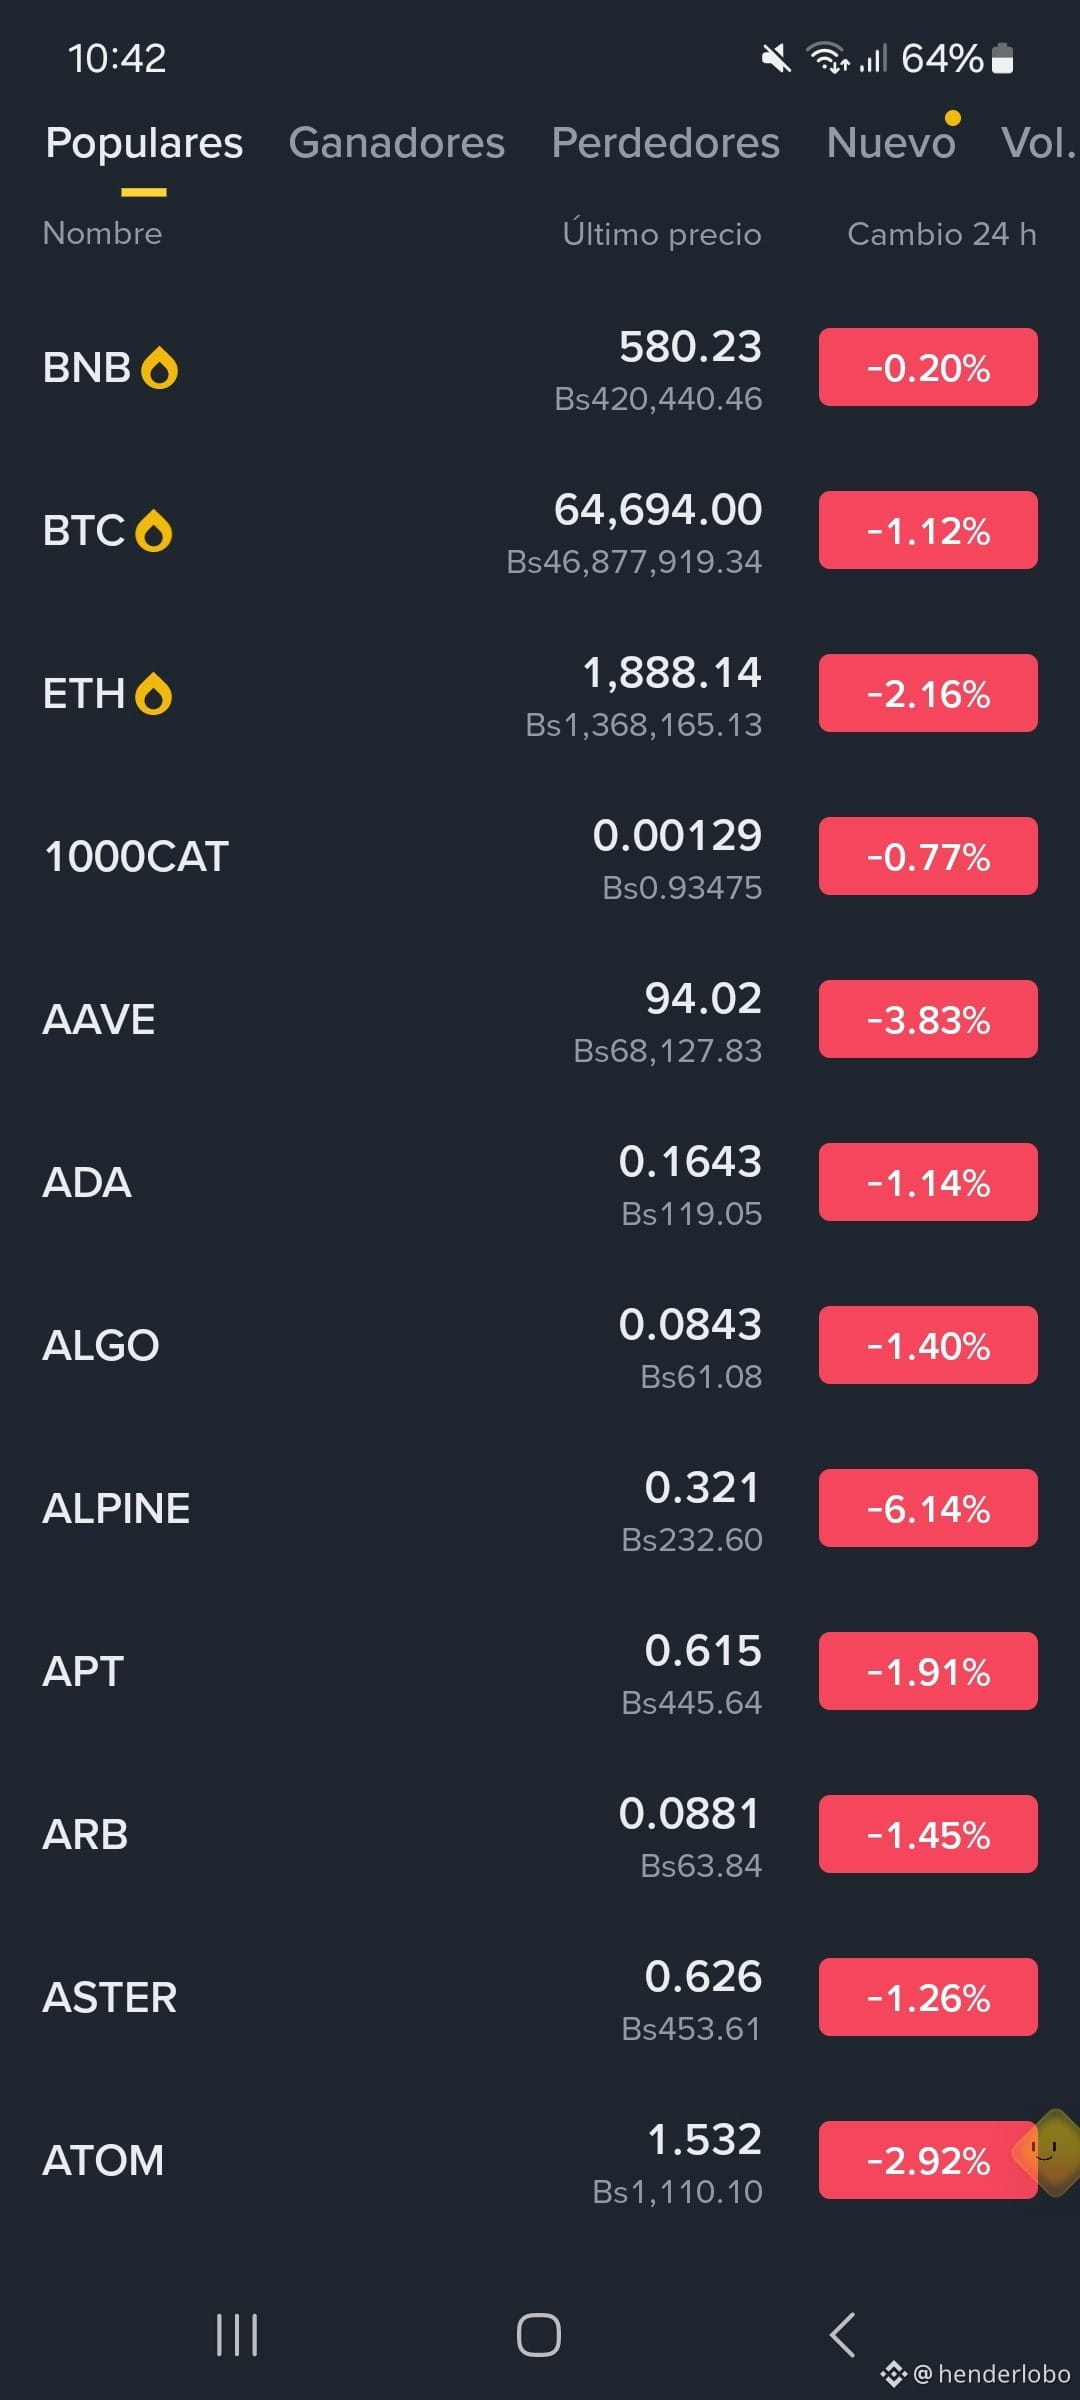Tap the hot flame icon beside ETH
1080x2400 pixels.
(153, 694)
